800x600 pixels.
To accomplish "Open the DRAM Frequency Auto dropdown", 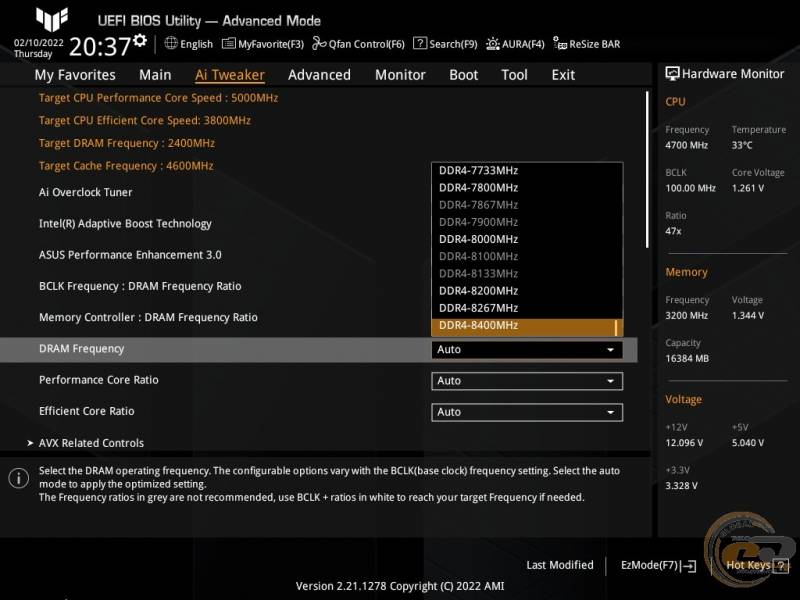I will pos(527,349).
